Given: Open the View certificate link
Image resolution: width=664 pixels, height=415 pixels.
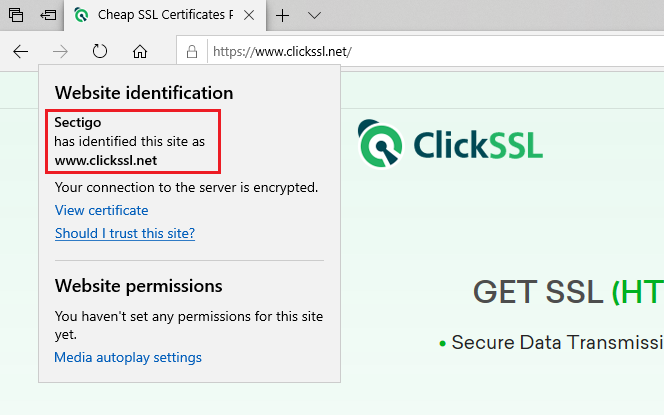Looking at the screenshot, I should click(x=102, y=210).
